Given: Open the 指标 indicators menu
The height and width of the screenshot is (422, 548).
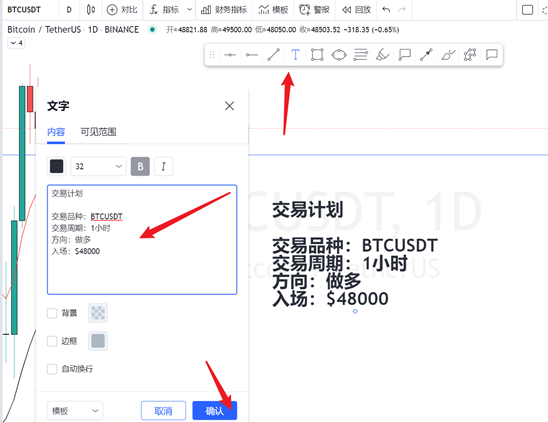Looking at the screenshot, I should [x=165, y=9].
